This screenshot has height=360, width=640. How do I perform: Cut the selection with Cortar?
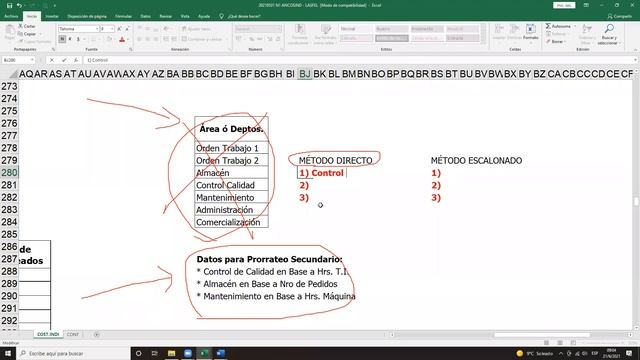coord(27,26)
